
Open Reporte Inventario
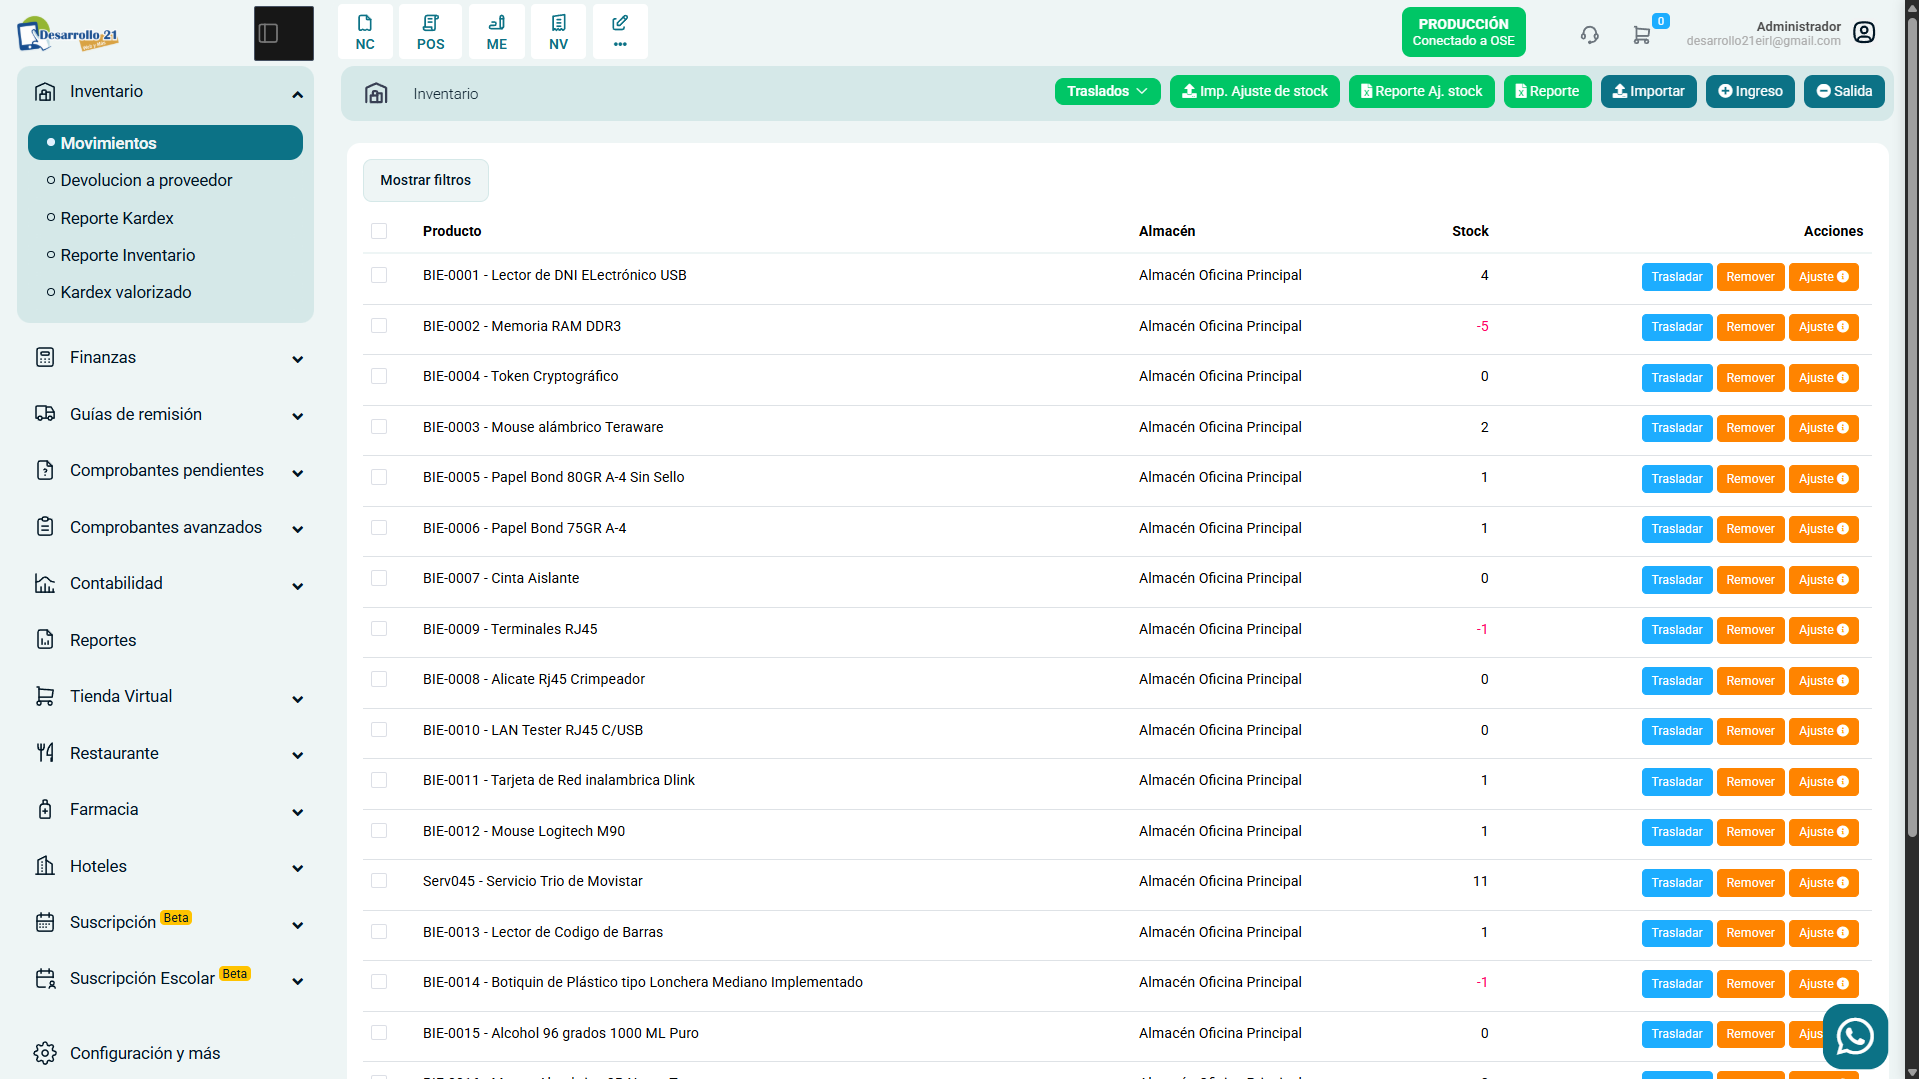tap(128, 255)
